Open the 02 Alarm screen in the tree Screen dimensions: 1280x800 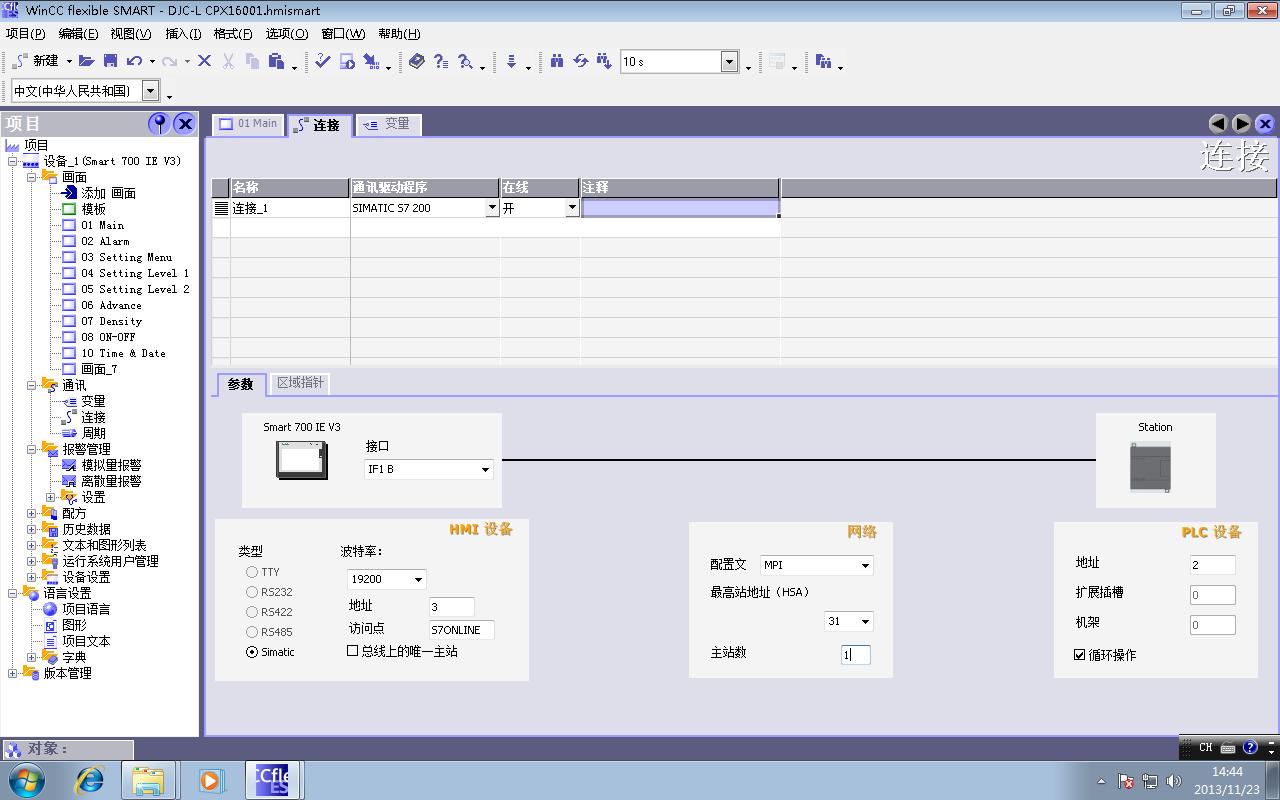tap(105, 241)
